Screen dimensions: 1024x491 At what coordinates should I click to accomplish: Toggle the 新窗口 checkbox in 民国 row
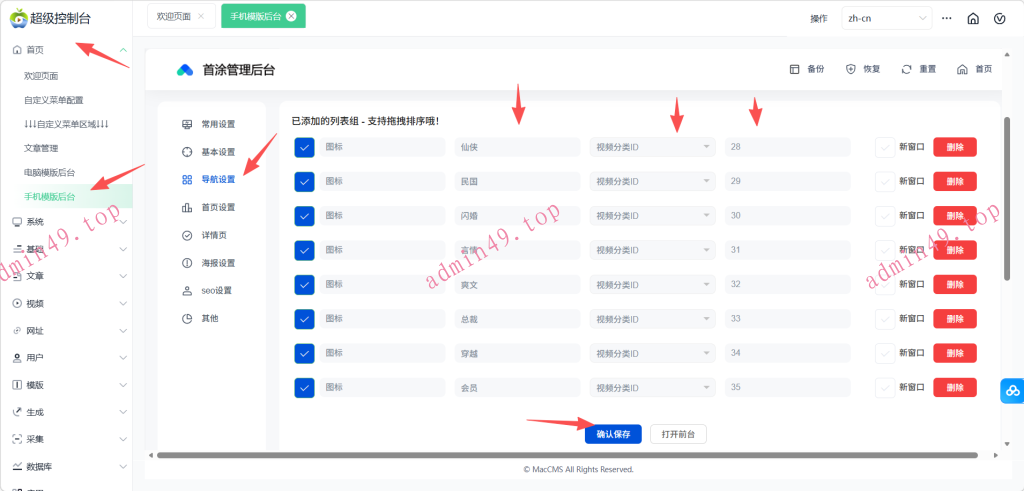884,182
